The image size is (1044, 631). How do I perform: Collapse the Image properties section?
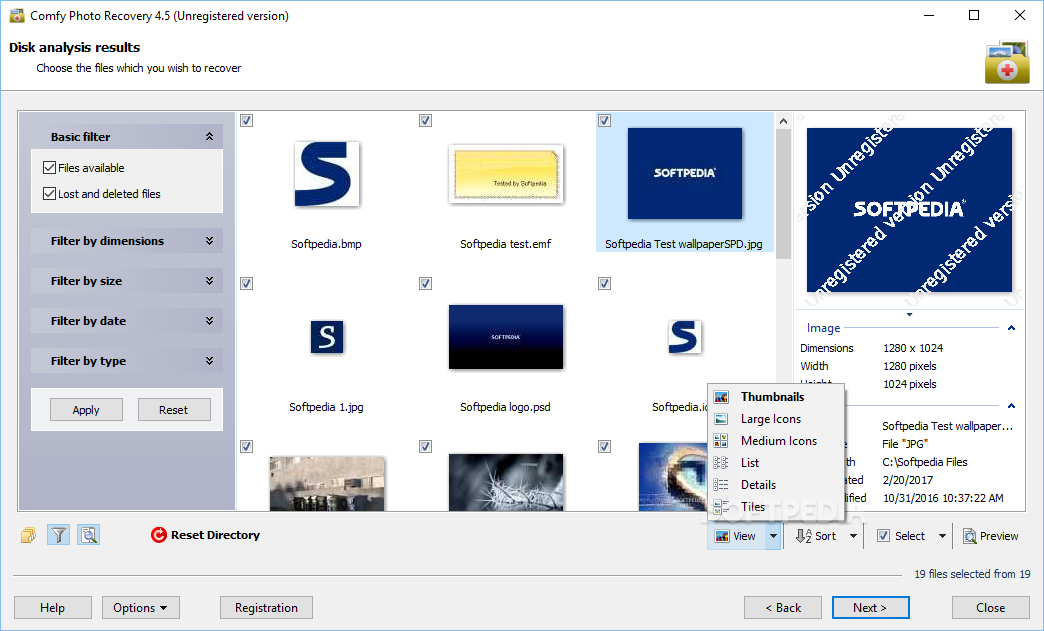1011,327
